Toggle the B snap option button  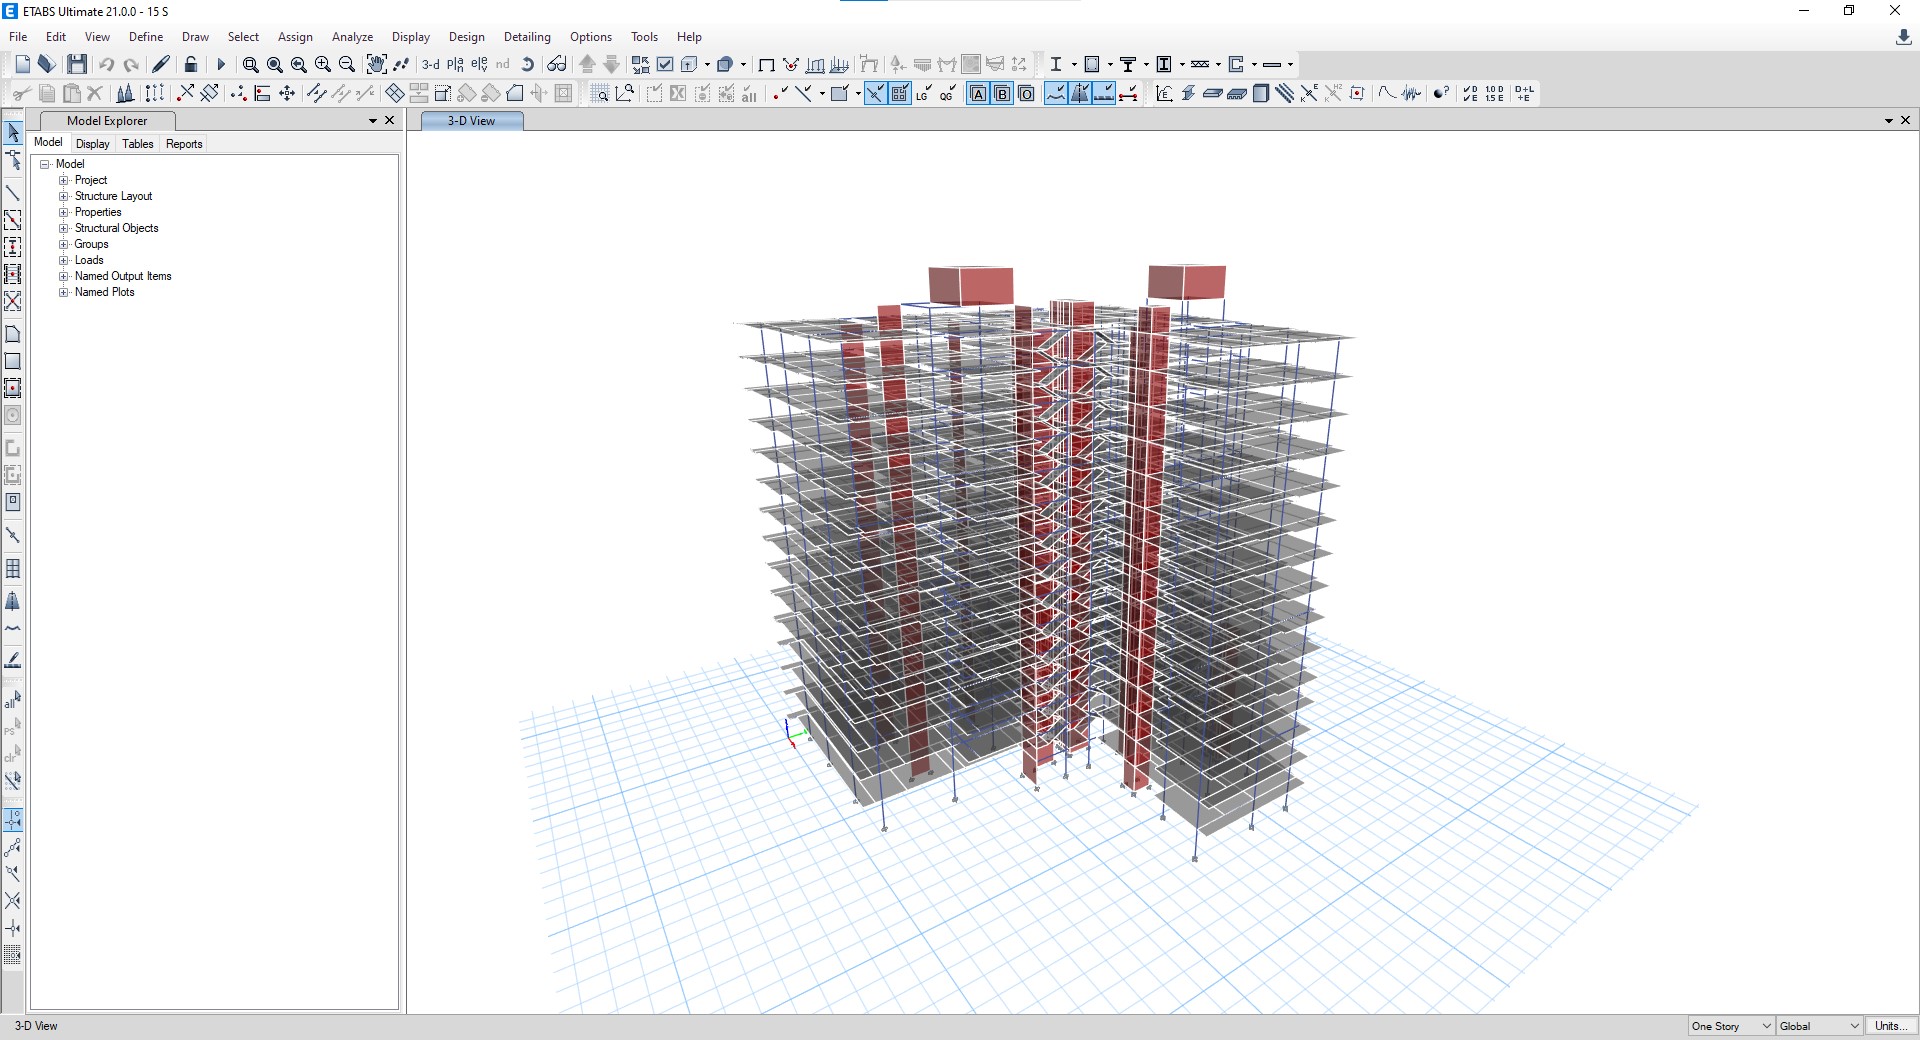click(x=1002, y=94)
